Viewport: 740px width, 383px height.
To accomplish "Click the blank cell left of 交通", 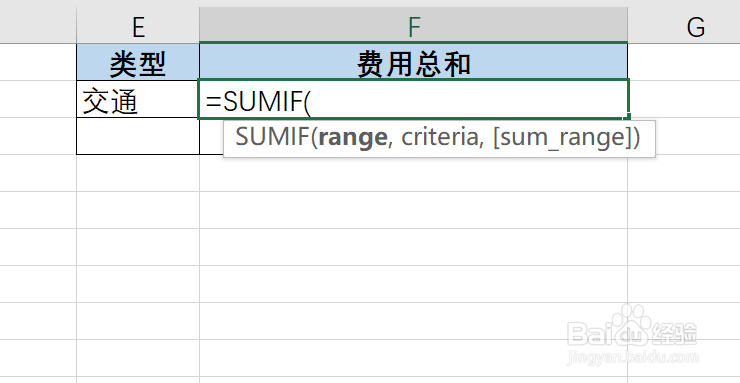I will 38,99.
